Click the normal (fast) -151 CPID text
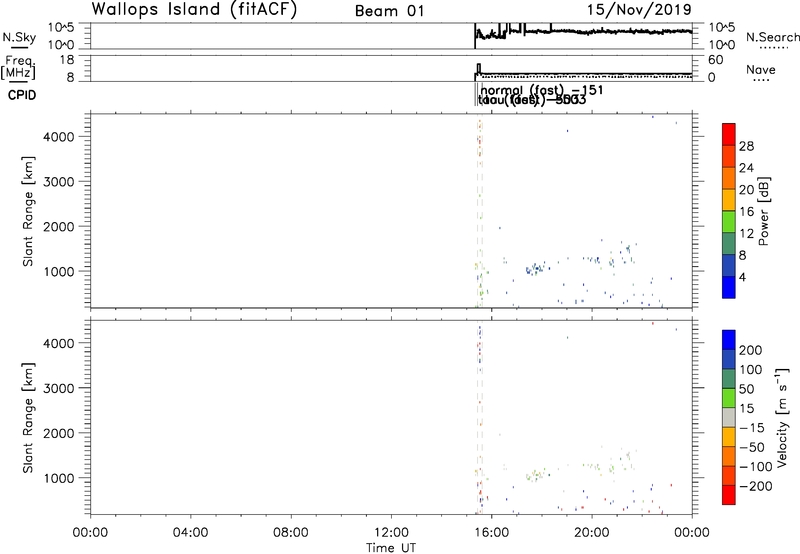 tap(542, 90)
